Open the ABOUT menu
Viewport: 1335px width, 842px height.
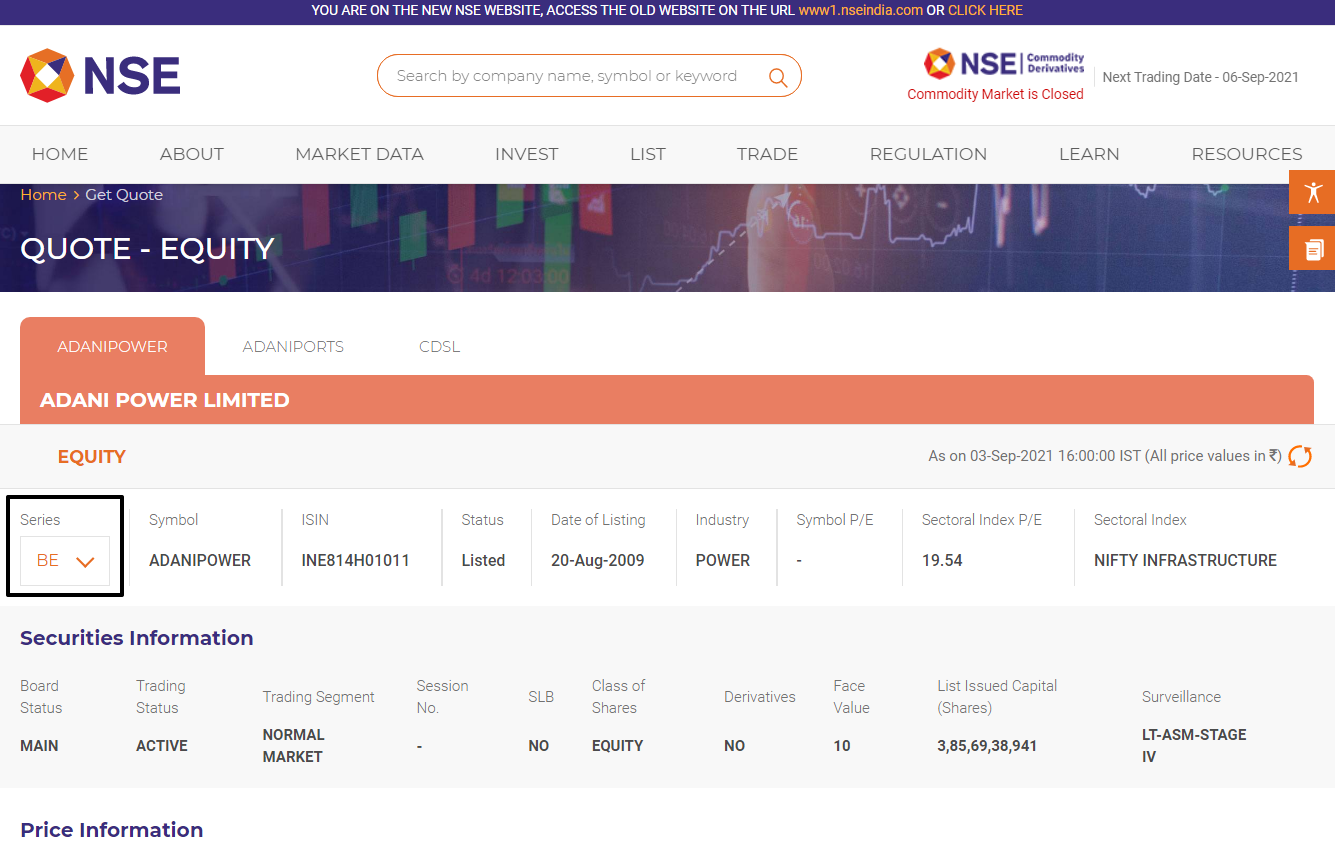192,154
